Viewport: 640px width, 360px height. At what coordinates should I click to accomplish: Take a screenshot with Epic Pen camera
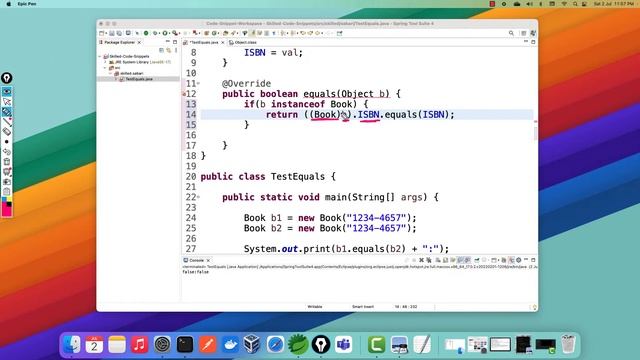tap(7, 182)
